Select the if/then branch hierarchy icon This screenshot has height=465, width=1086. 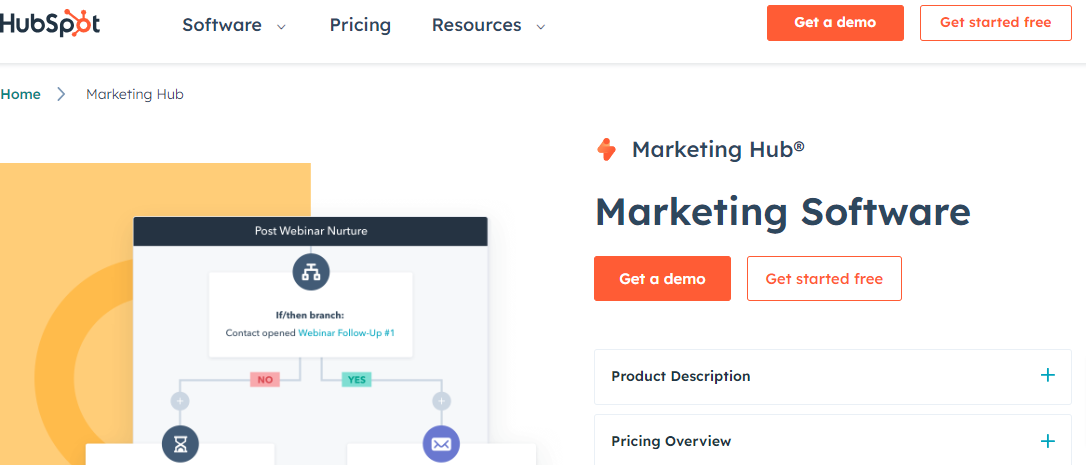tap(311, 272)
